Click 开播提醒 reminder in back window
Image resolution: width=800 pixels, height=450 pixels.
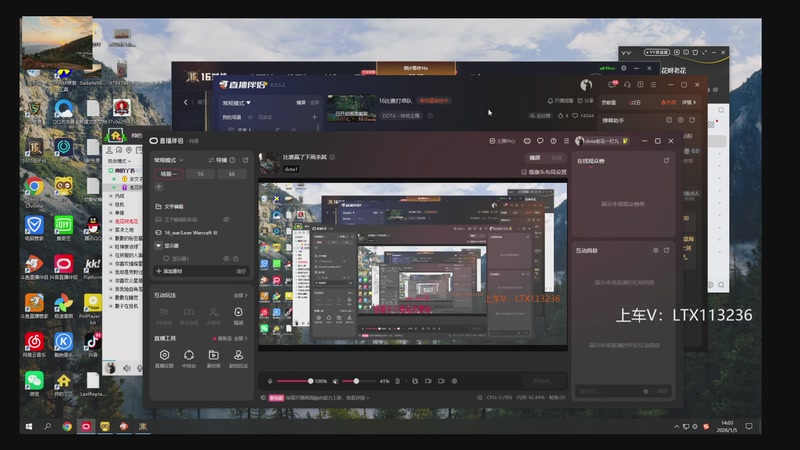(560, 101)
